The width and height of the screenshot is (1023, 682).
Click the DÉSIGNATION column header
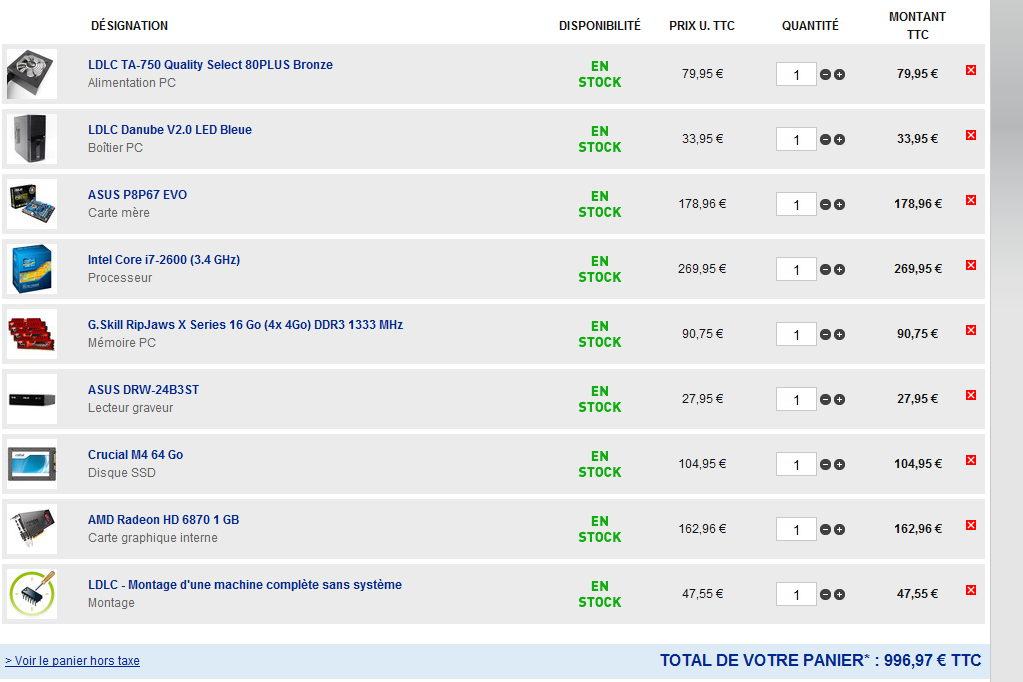129,26
